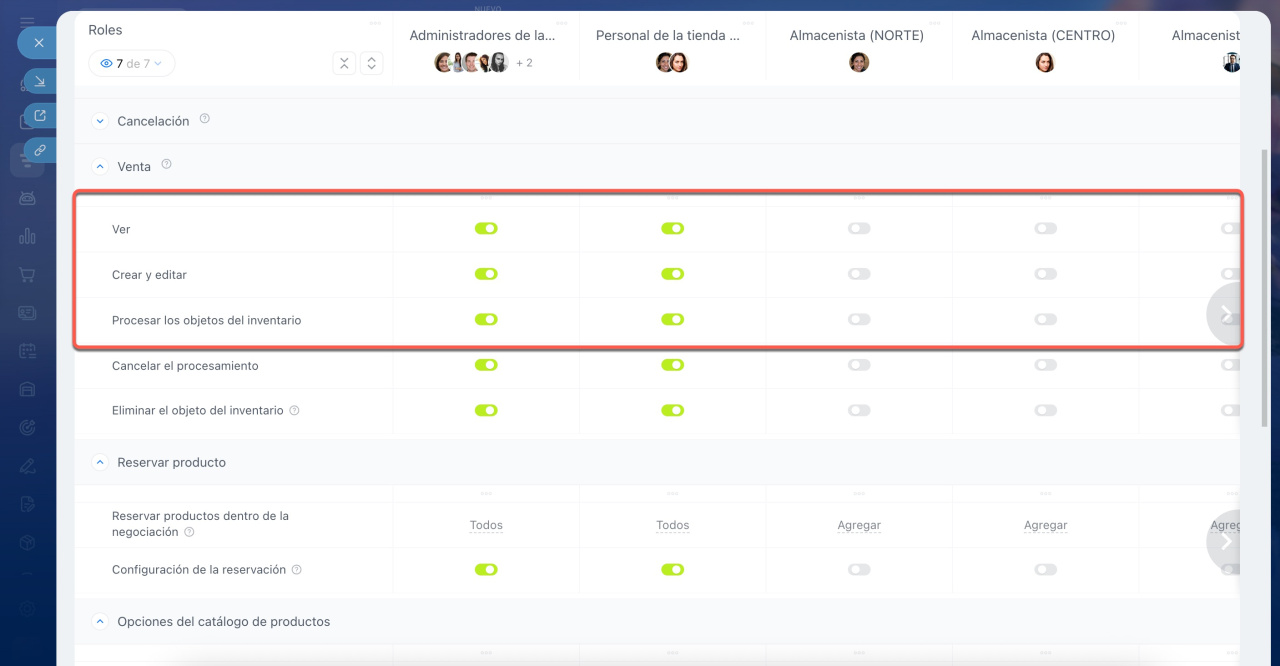Enable Crear y editar for Almacenista (NORTE)
This screenshot has width=1280, height=666.
coord(859,274)
